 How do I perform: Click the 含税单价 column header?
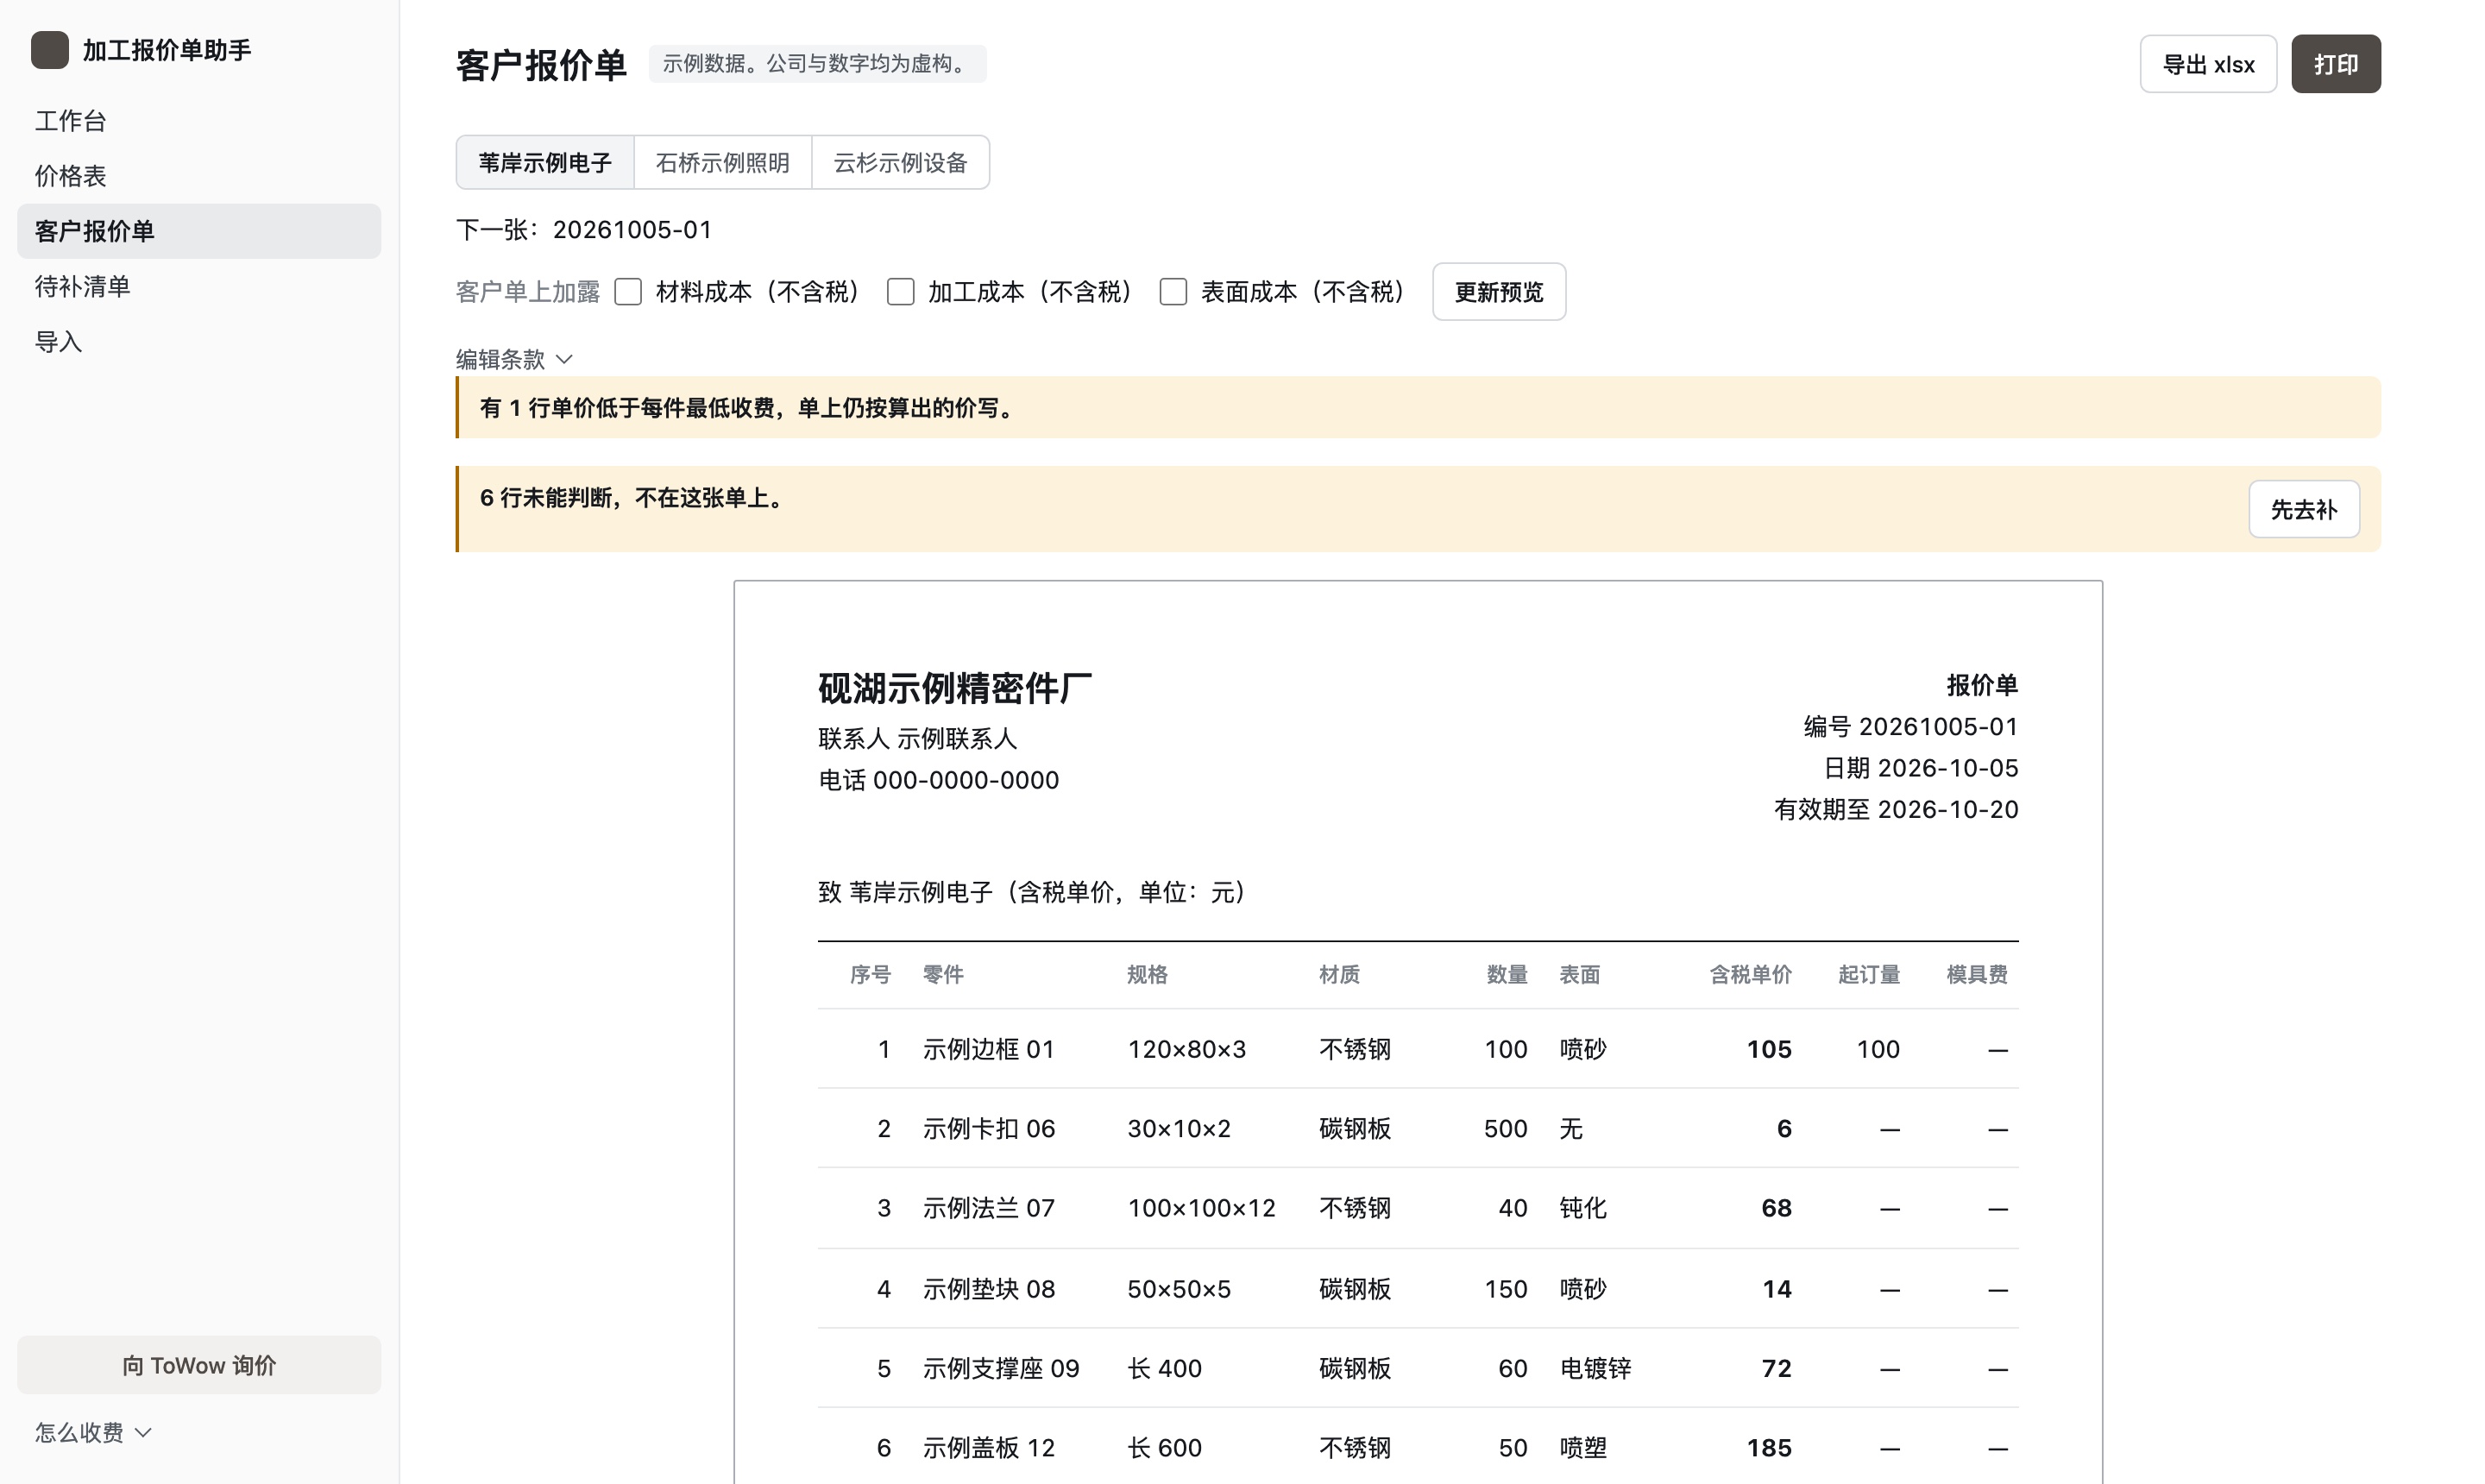coord(1750,974)
